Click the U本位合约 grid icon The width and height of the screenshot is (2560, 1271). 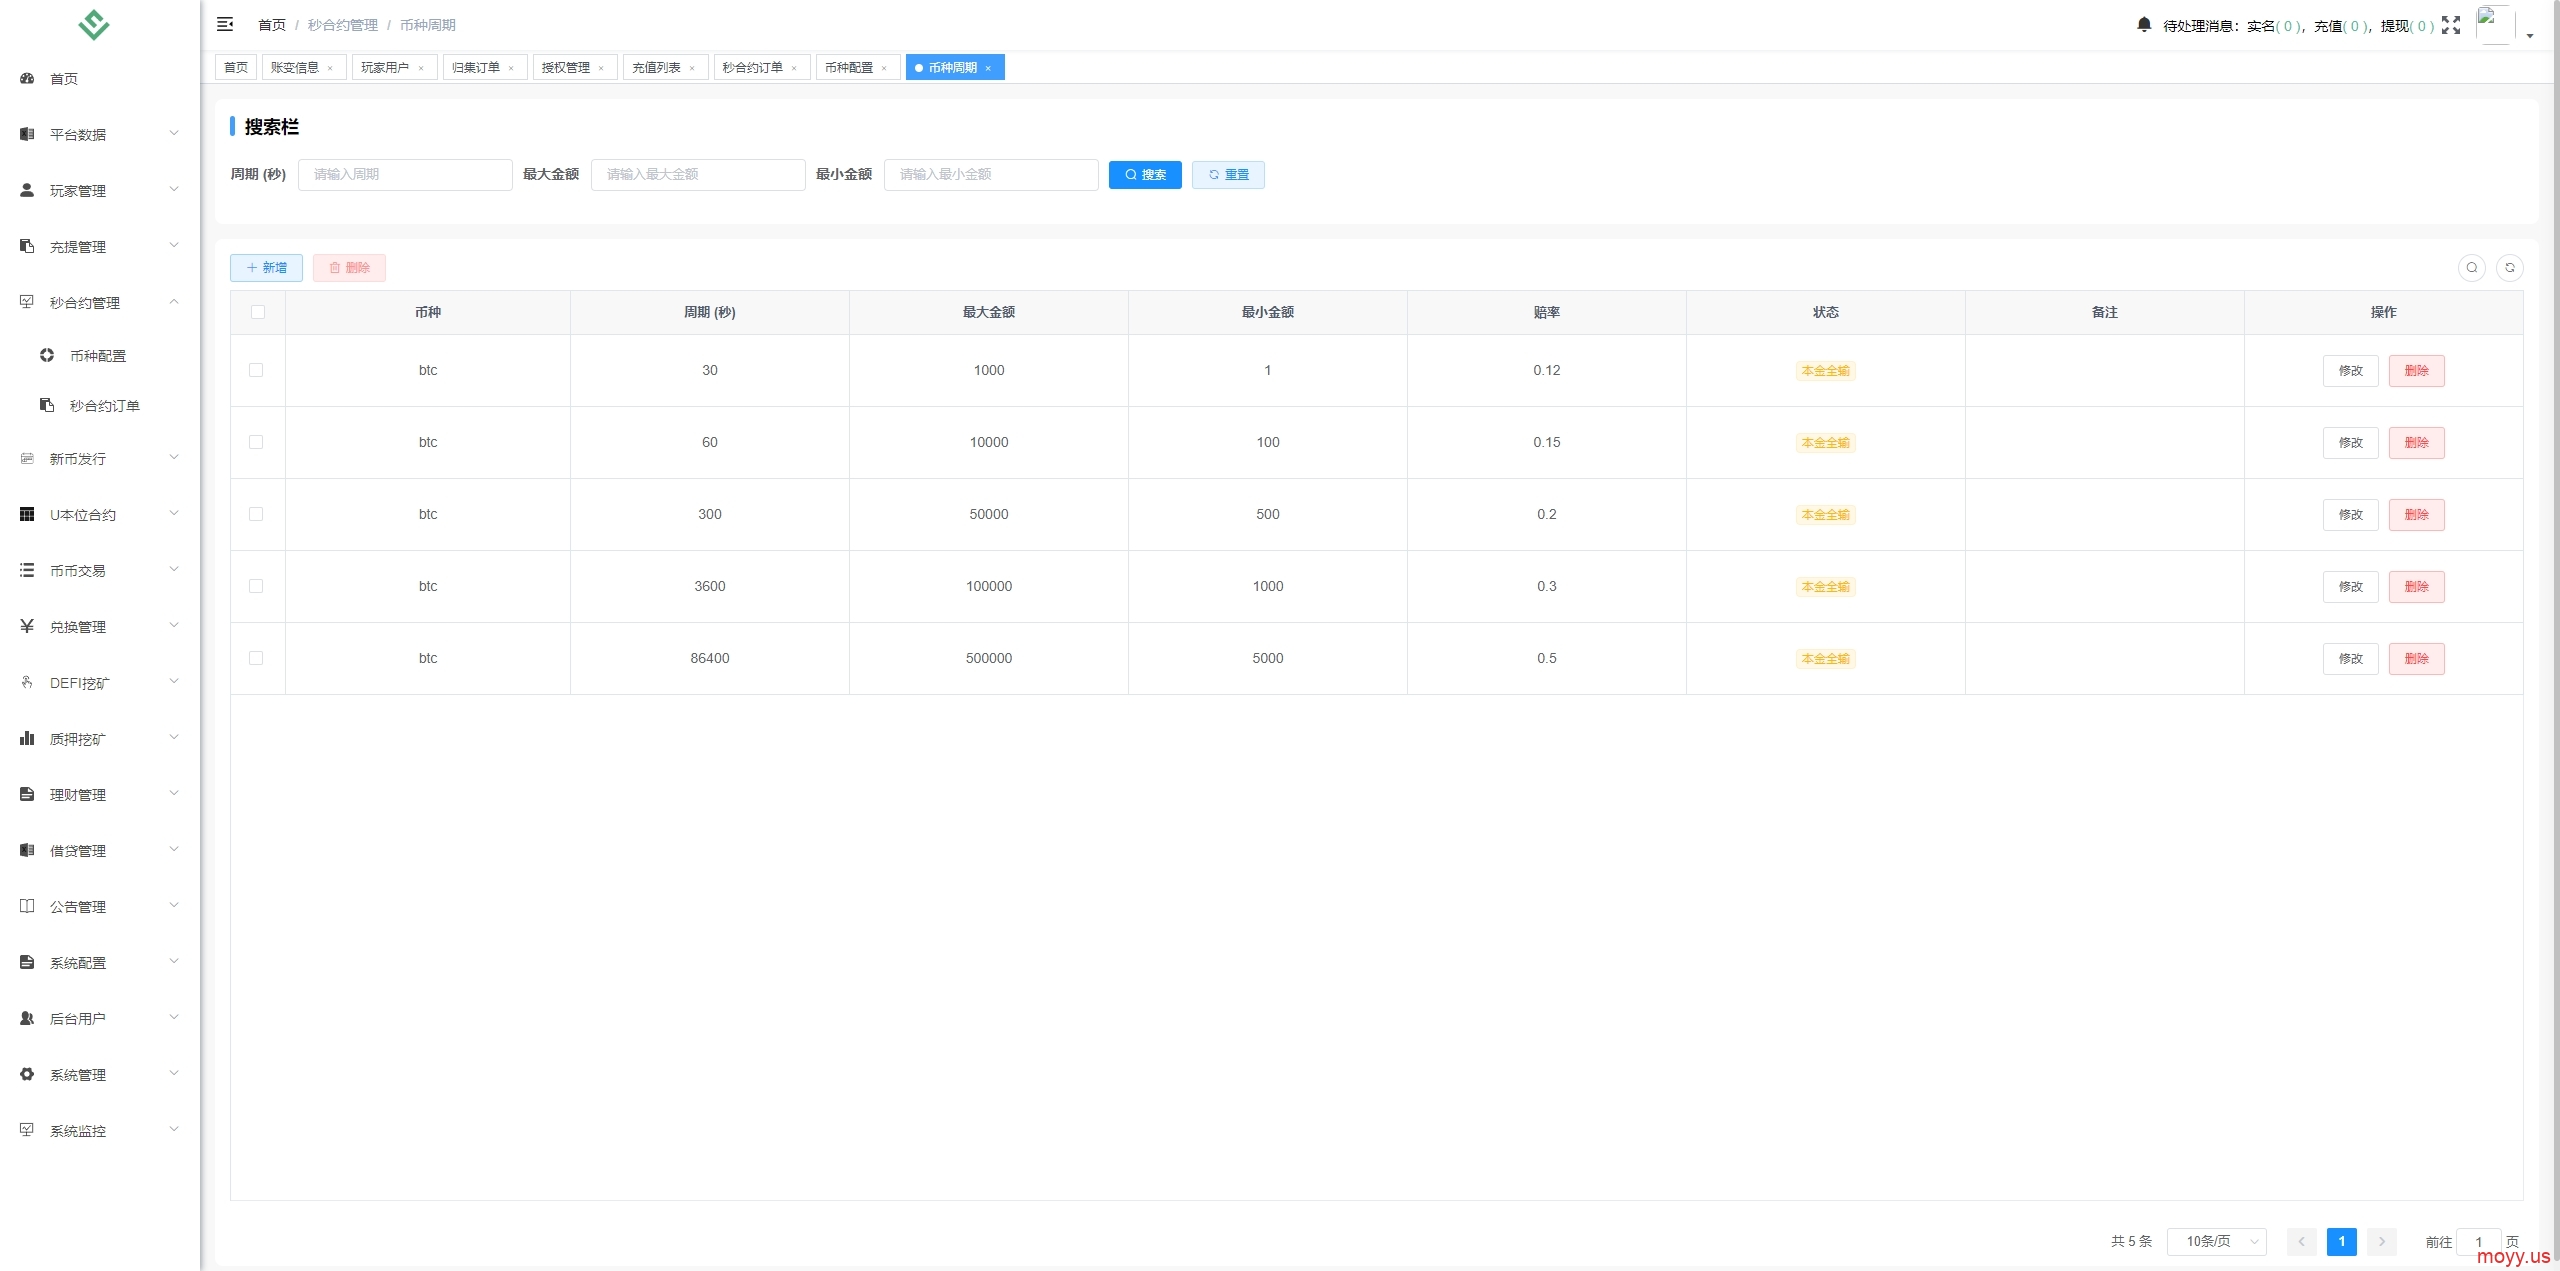tap(27, 514)
